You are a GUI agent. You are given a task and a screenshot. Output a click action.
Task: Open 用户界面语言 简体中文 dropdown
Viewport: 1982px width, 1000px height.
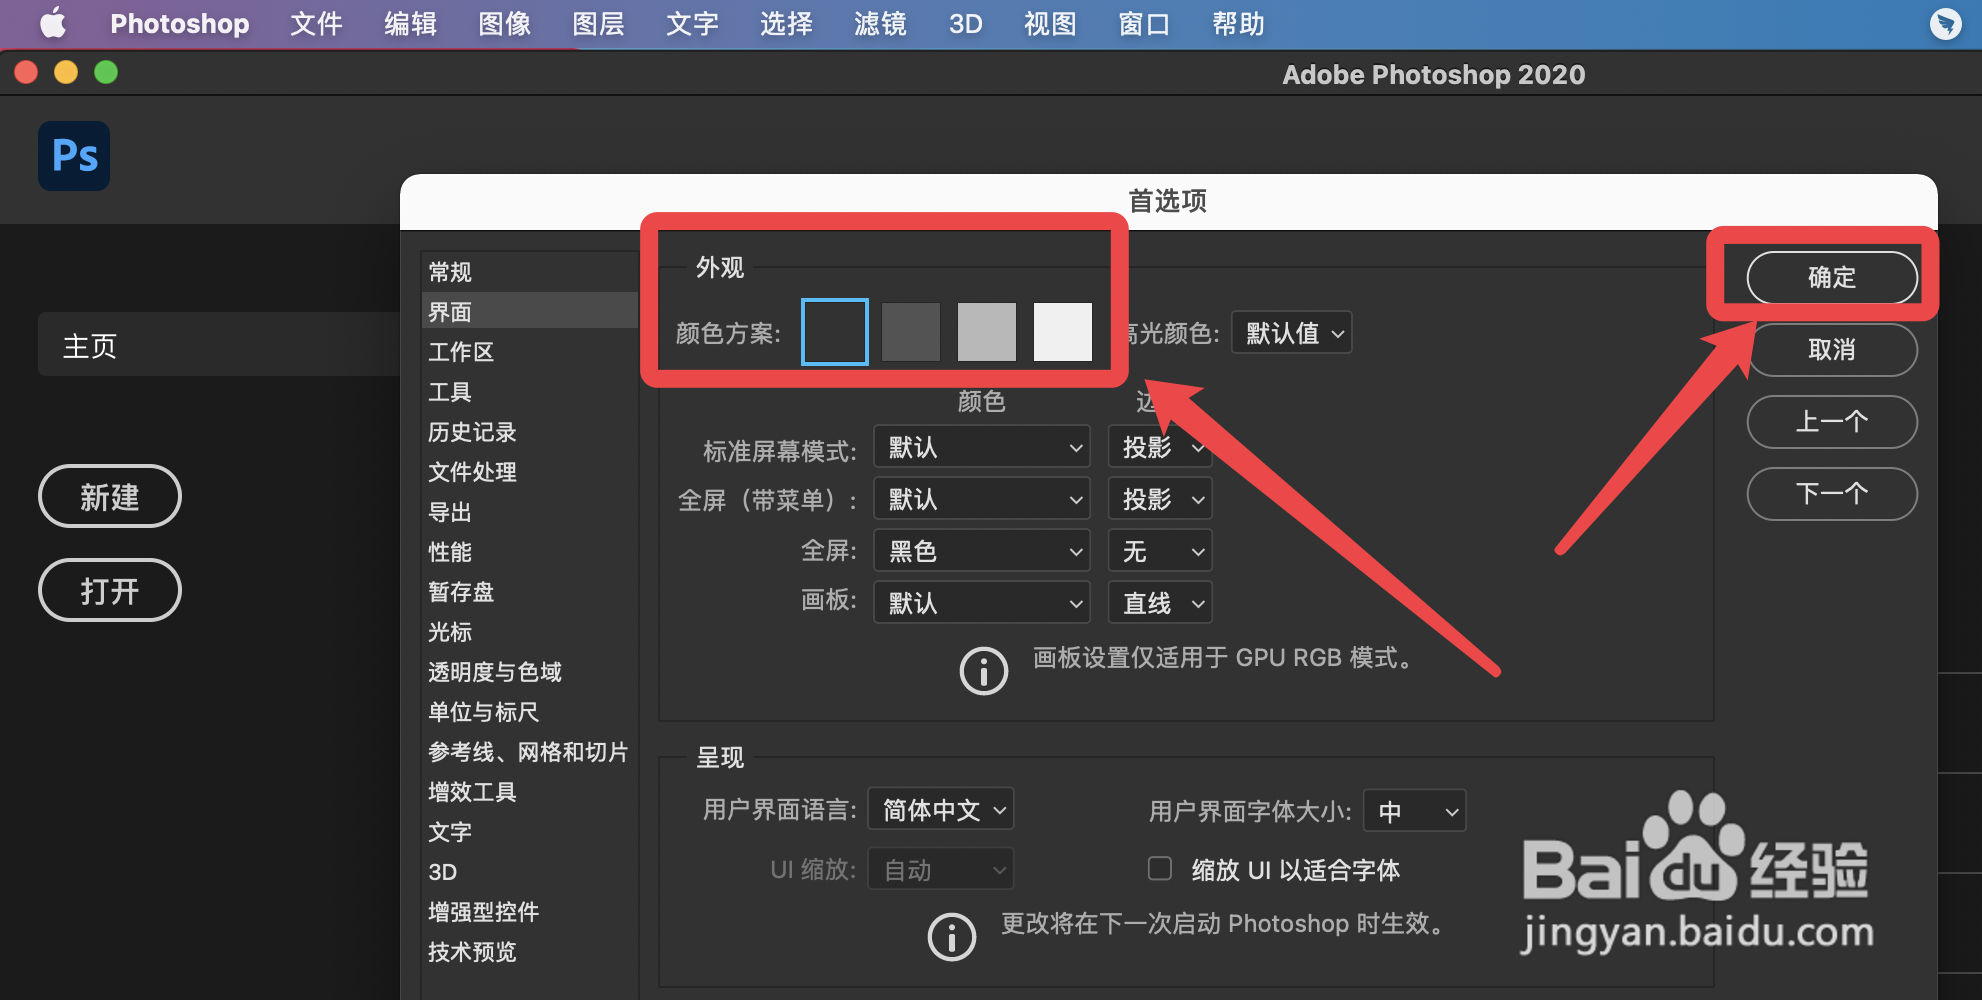941,809
